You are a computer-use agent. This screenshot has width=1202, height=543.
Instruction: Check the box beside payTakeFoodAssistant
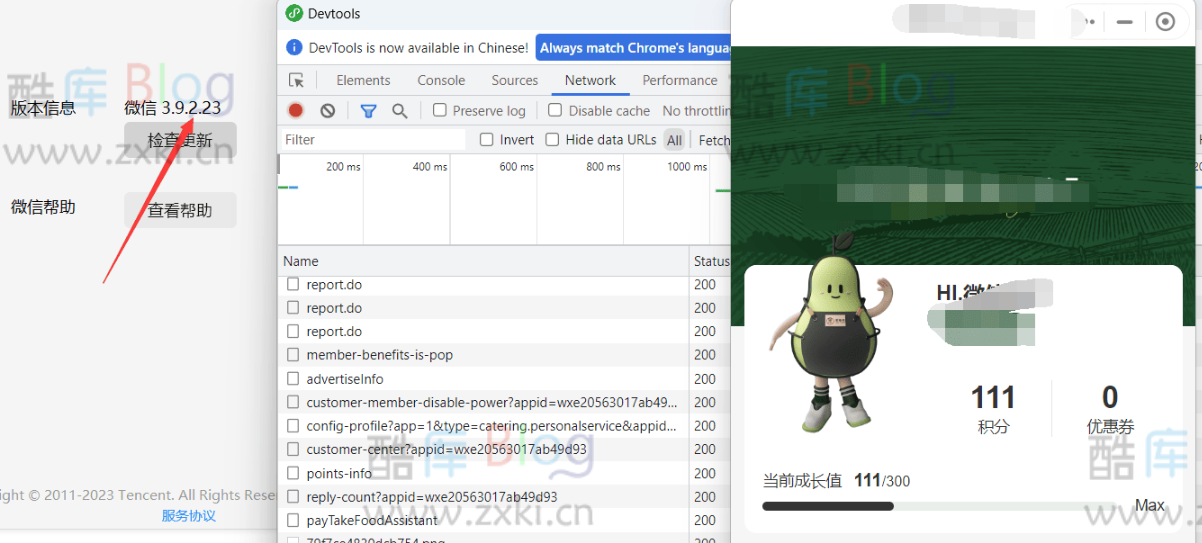click(x=293, y=520)
